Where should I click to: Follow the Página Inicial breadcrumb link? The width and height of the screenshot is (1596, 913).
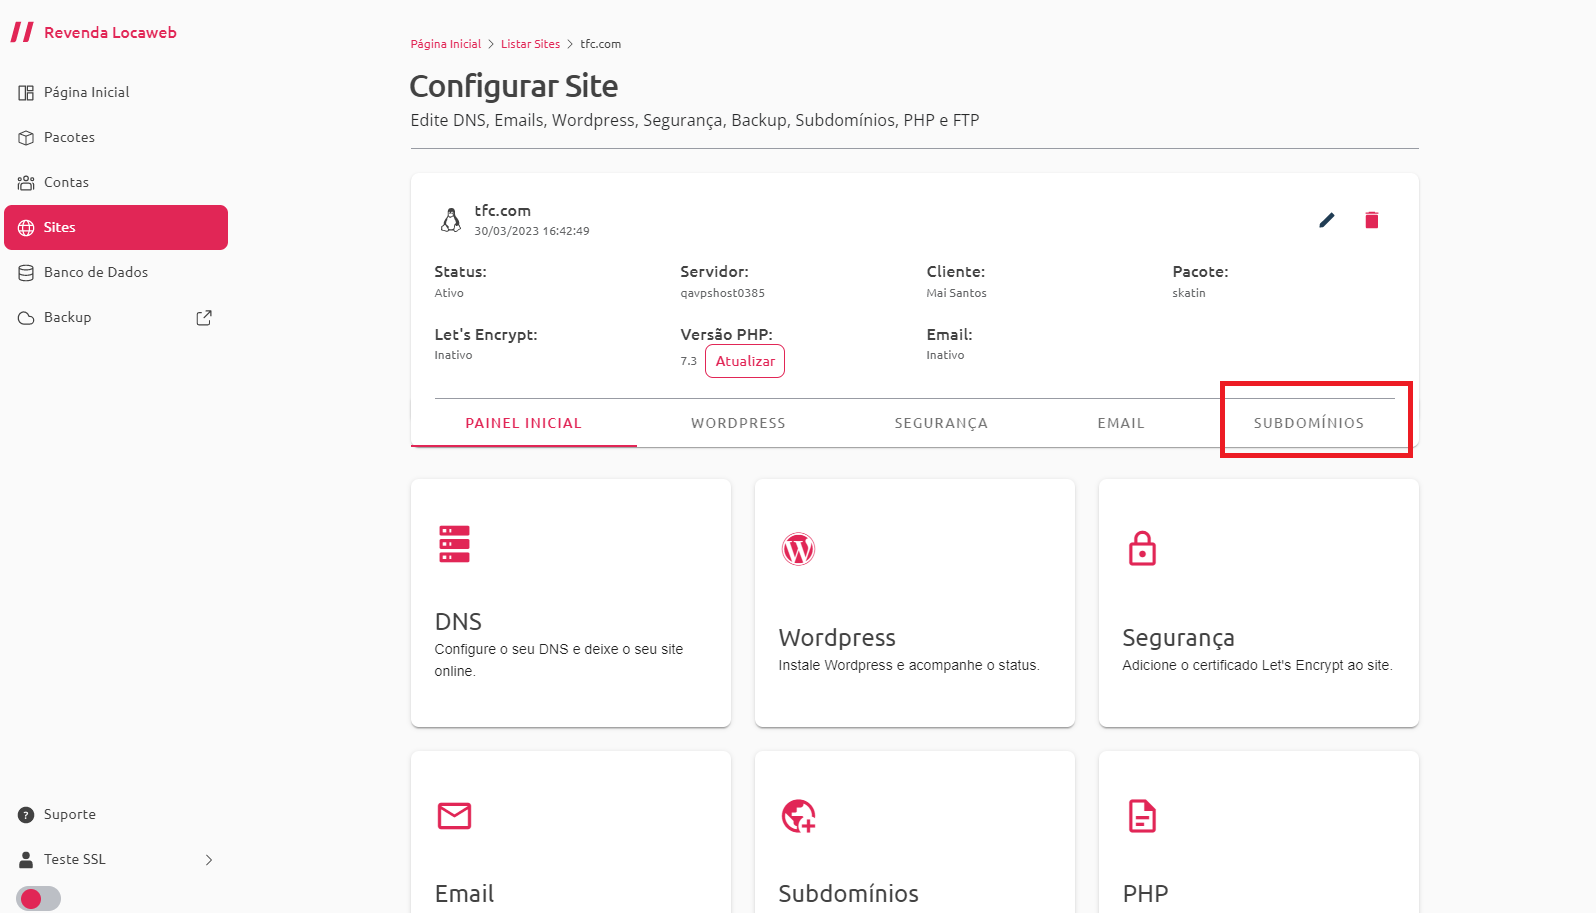[x=445, y=44]
